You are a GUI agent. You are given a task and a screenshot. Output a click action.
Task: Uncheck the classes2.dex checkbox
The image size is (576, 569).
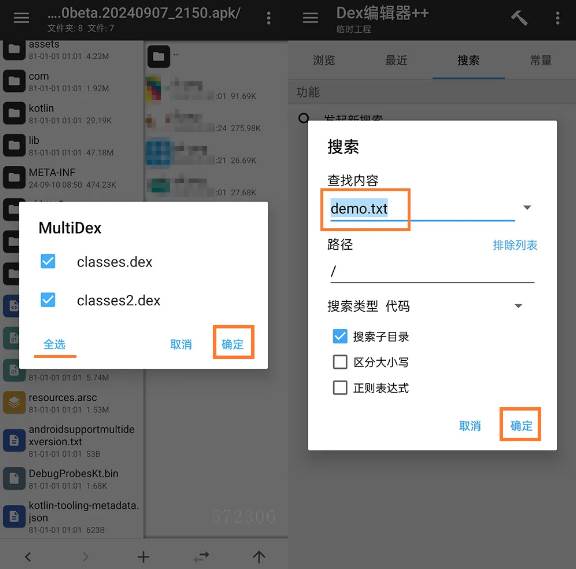[48, 300]
